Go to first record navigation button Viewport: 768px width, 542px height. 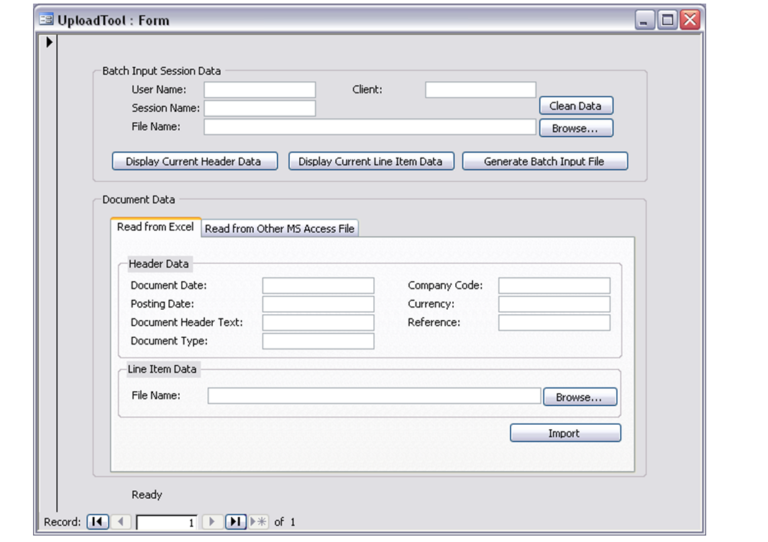coord(97,522)
